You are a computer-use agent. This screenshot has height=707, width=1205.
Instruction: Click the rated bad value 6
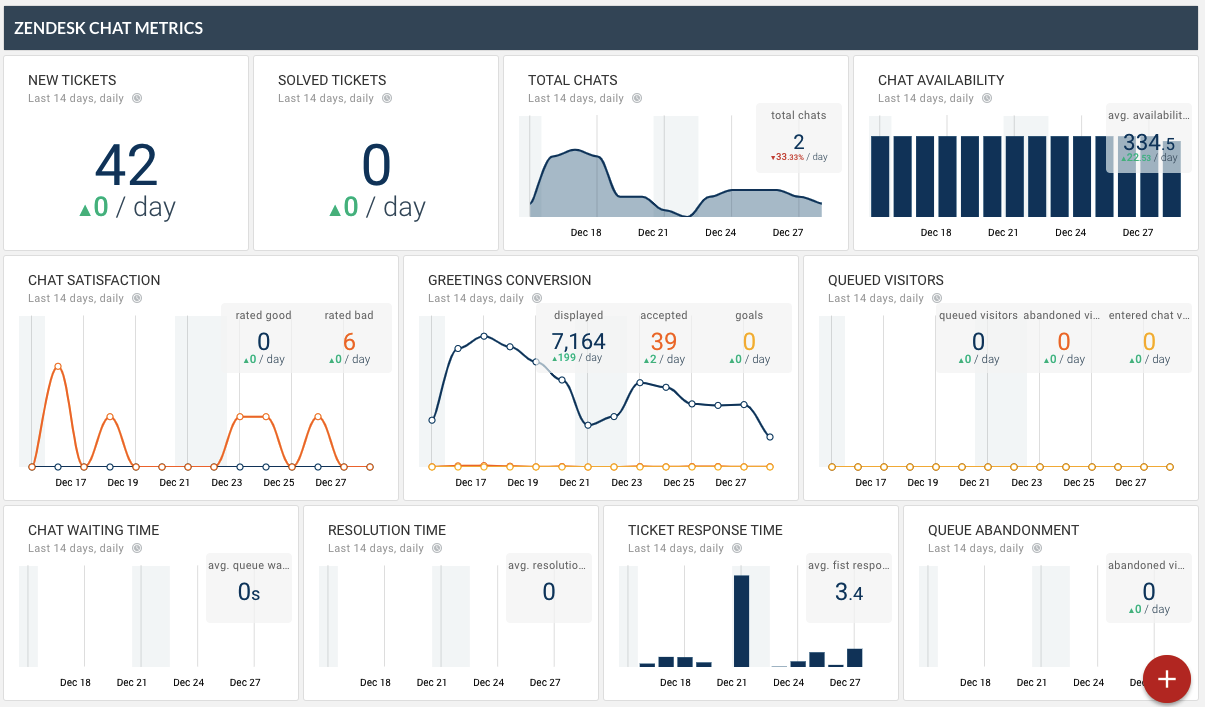(x=349, y=342)
